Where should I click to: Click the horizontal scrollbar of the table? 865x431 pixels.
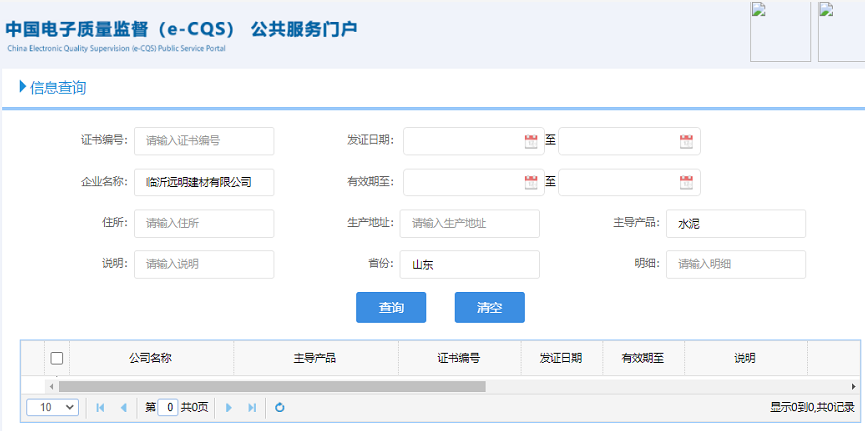point(272,386)
